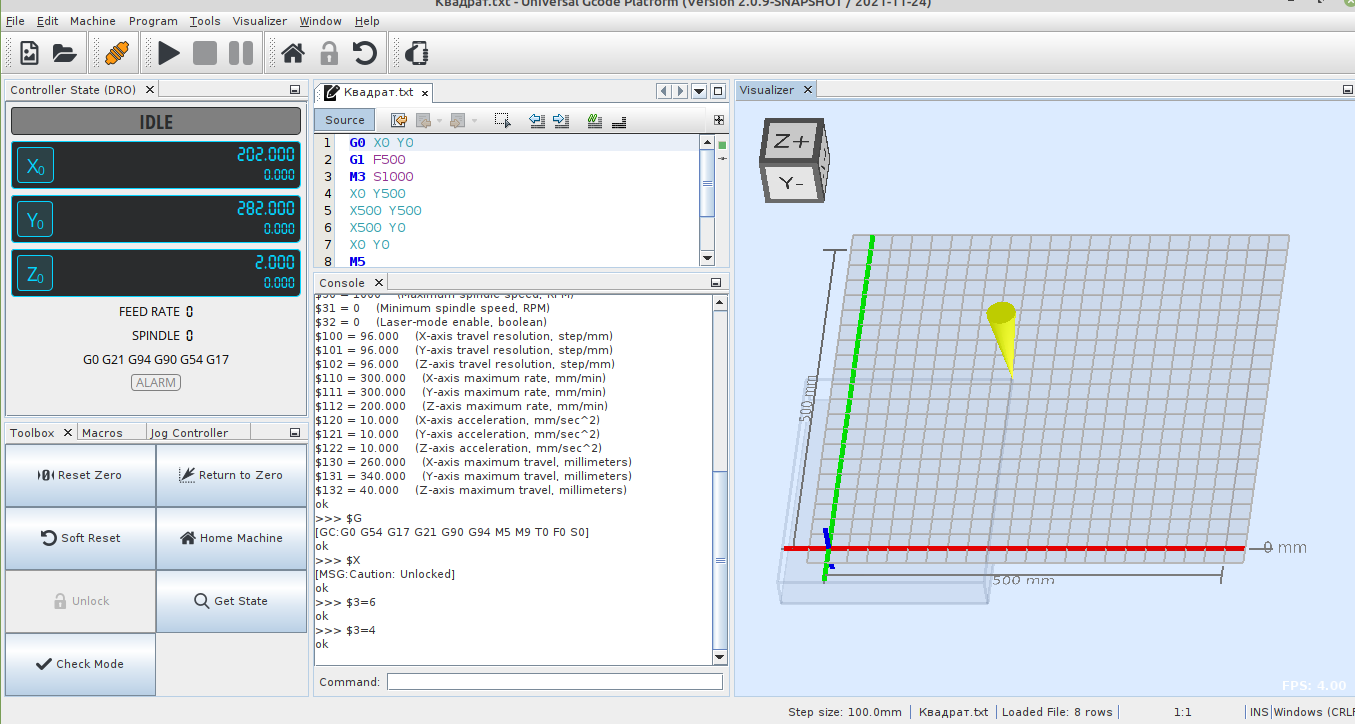
Task: Click the Soft Reset circular arrow icon
Action: (x=365, y=53)
